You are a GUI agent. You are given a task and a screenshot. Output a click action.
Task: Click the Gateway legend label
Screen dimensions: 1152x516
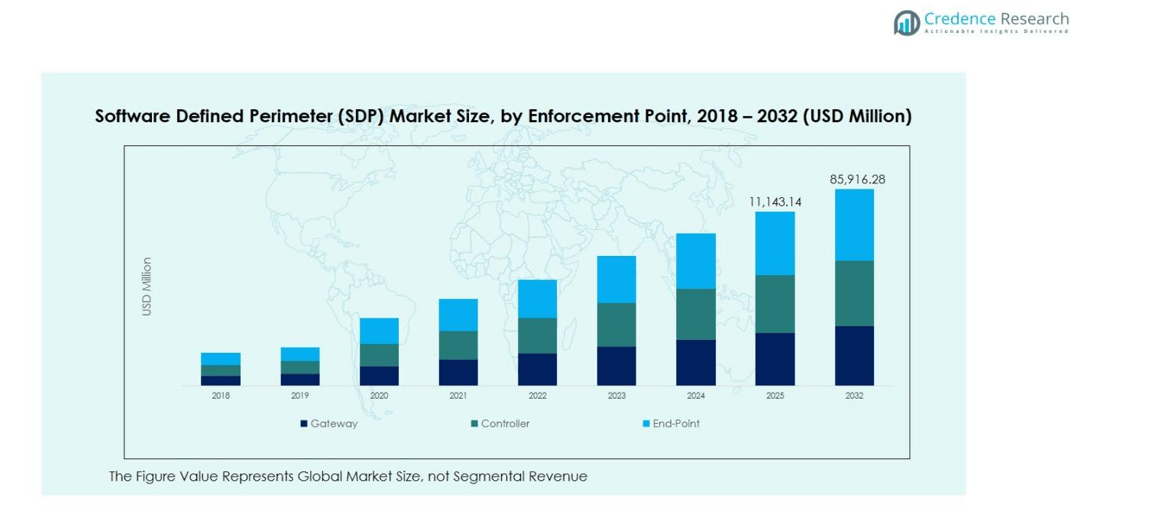[333, 424]
